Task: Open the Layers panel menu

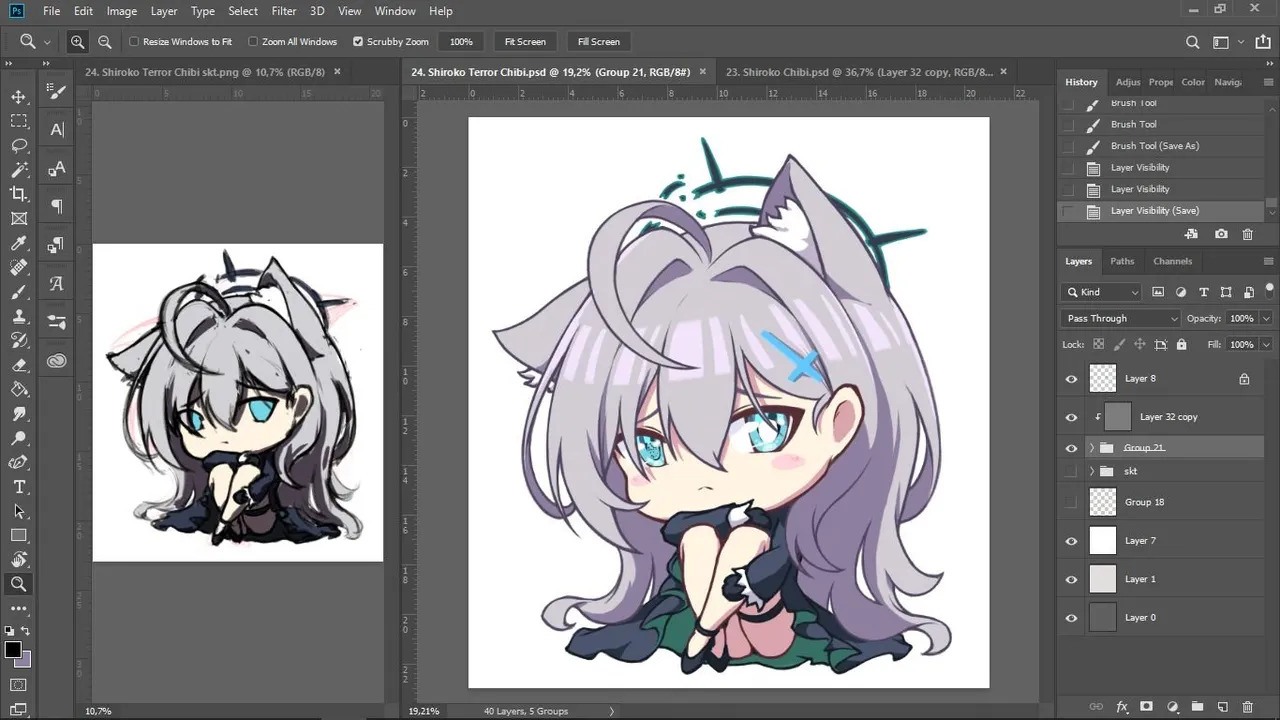Action: tap(1269, 261)
